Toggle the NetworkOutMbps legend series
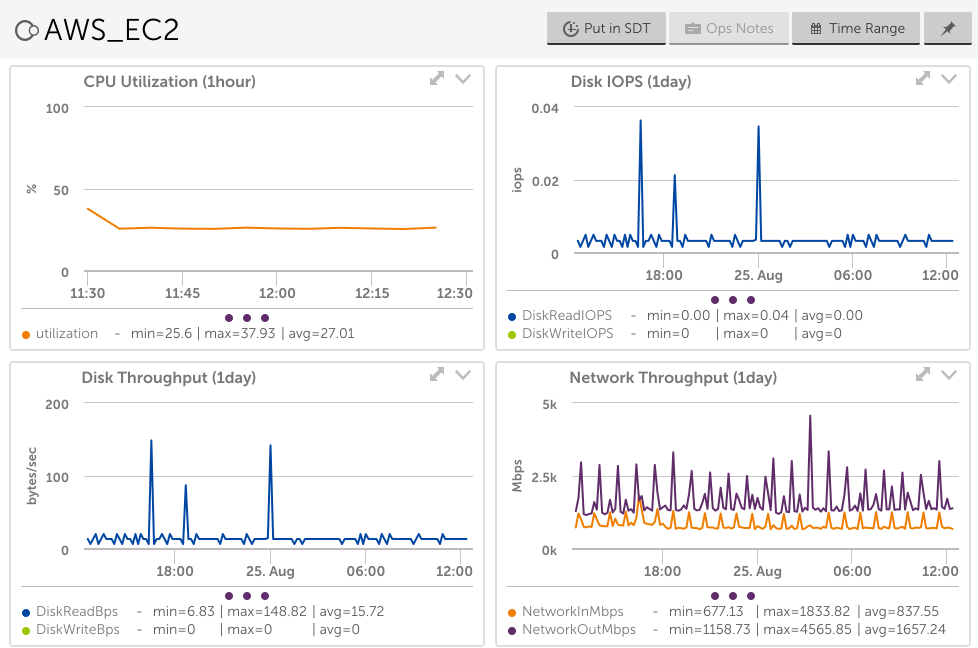 (x=579, y=629)
